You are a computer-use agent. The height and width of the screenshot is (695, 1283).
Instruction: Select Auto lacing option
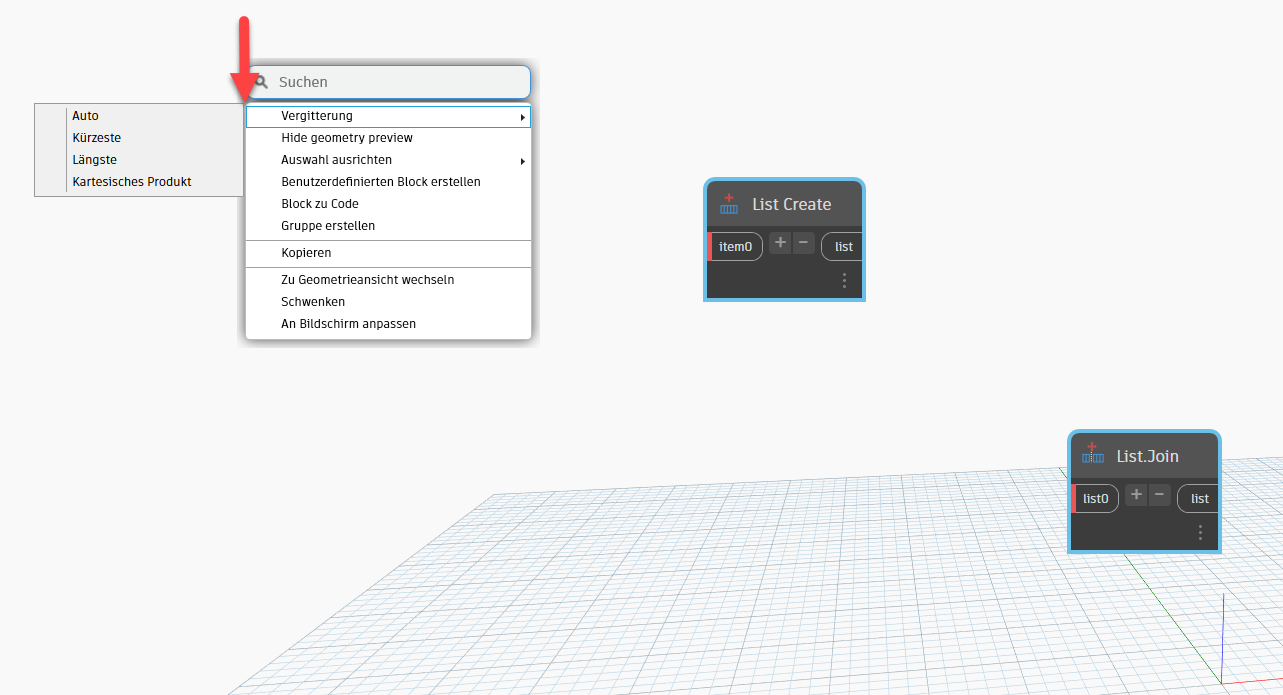pos(139,116)
